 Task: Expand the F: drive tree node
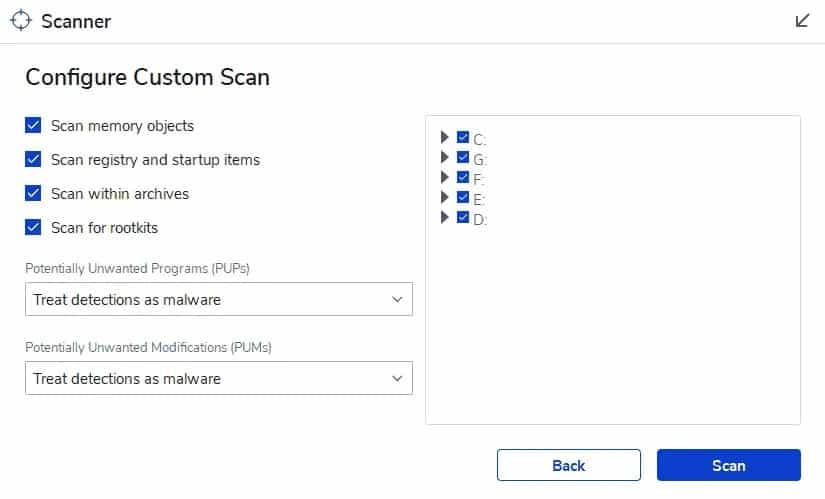tap(445, 178)
